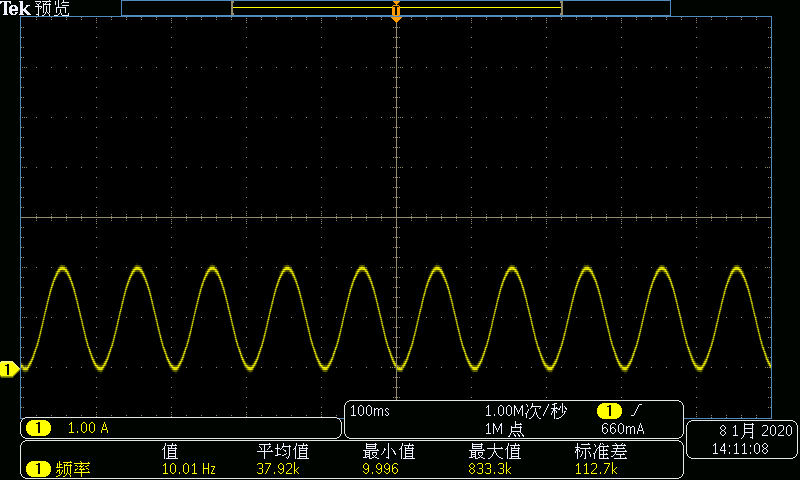Screen dimensions: 800x480
Task: Click the 值 column header
Action: coord(170,451)
